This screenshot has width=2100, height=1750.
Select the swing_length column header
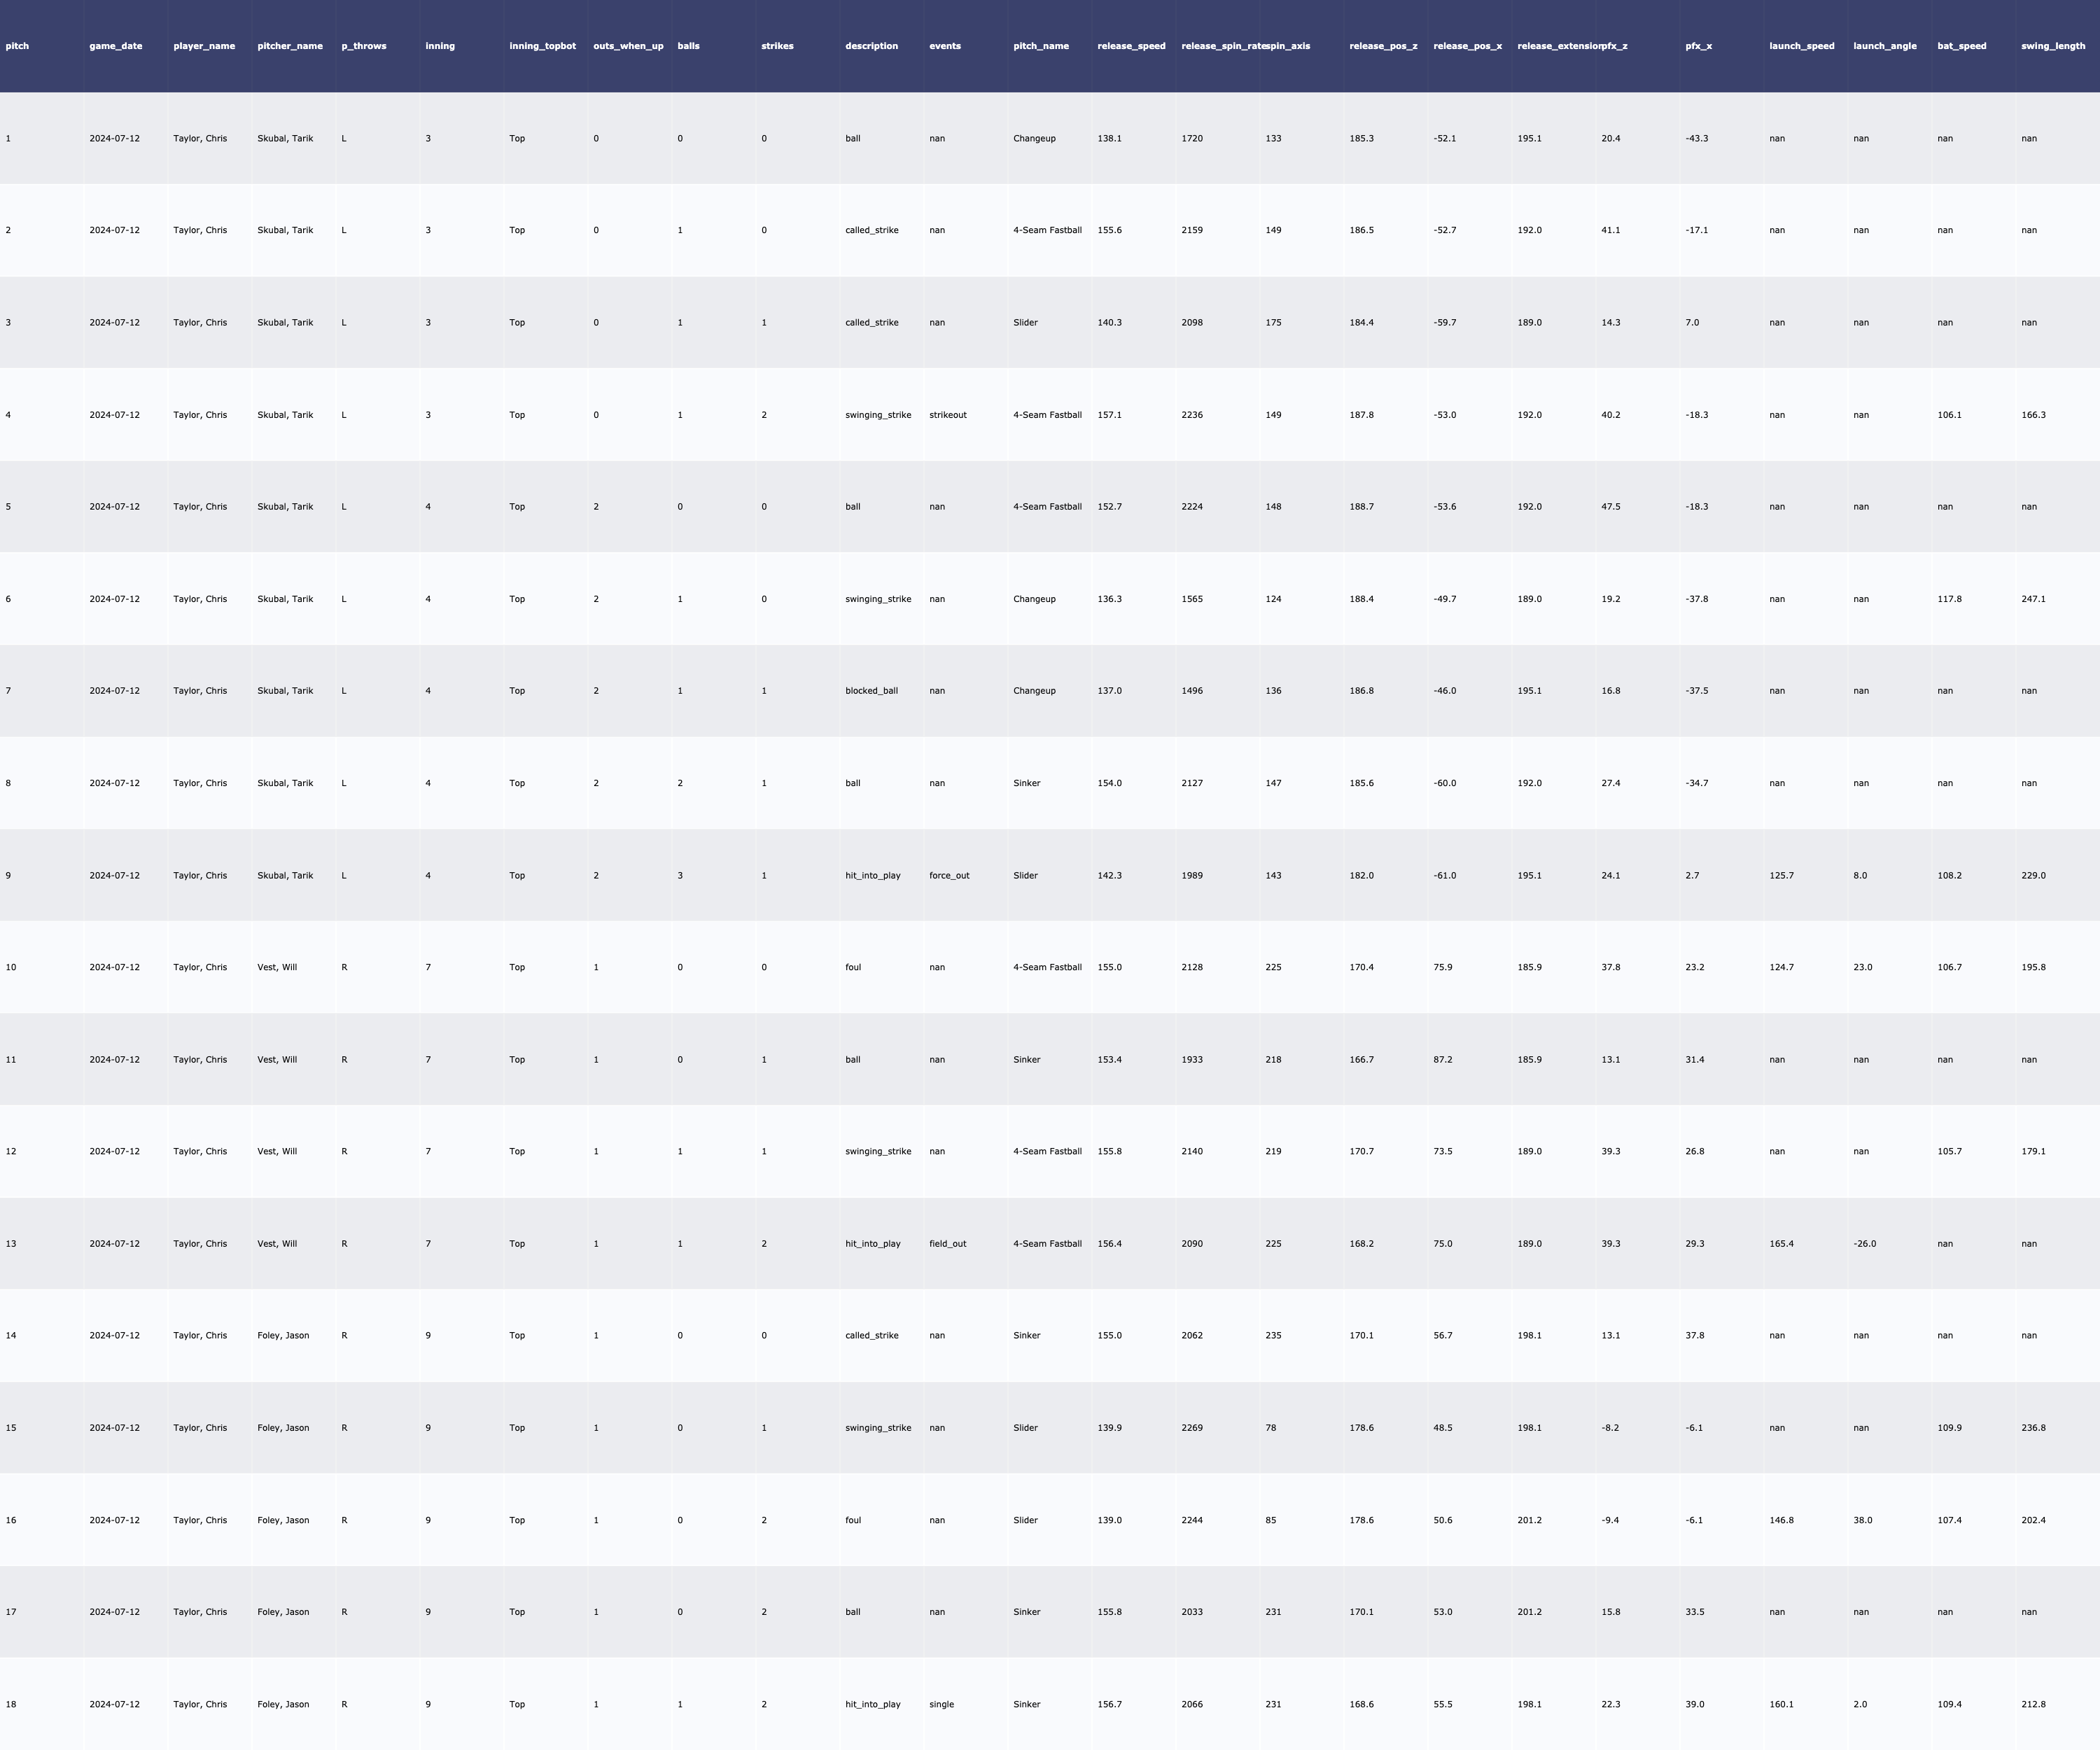(2052, 46)
